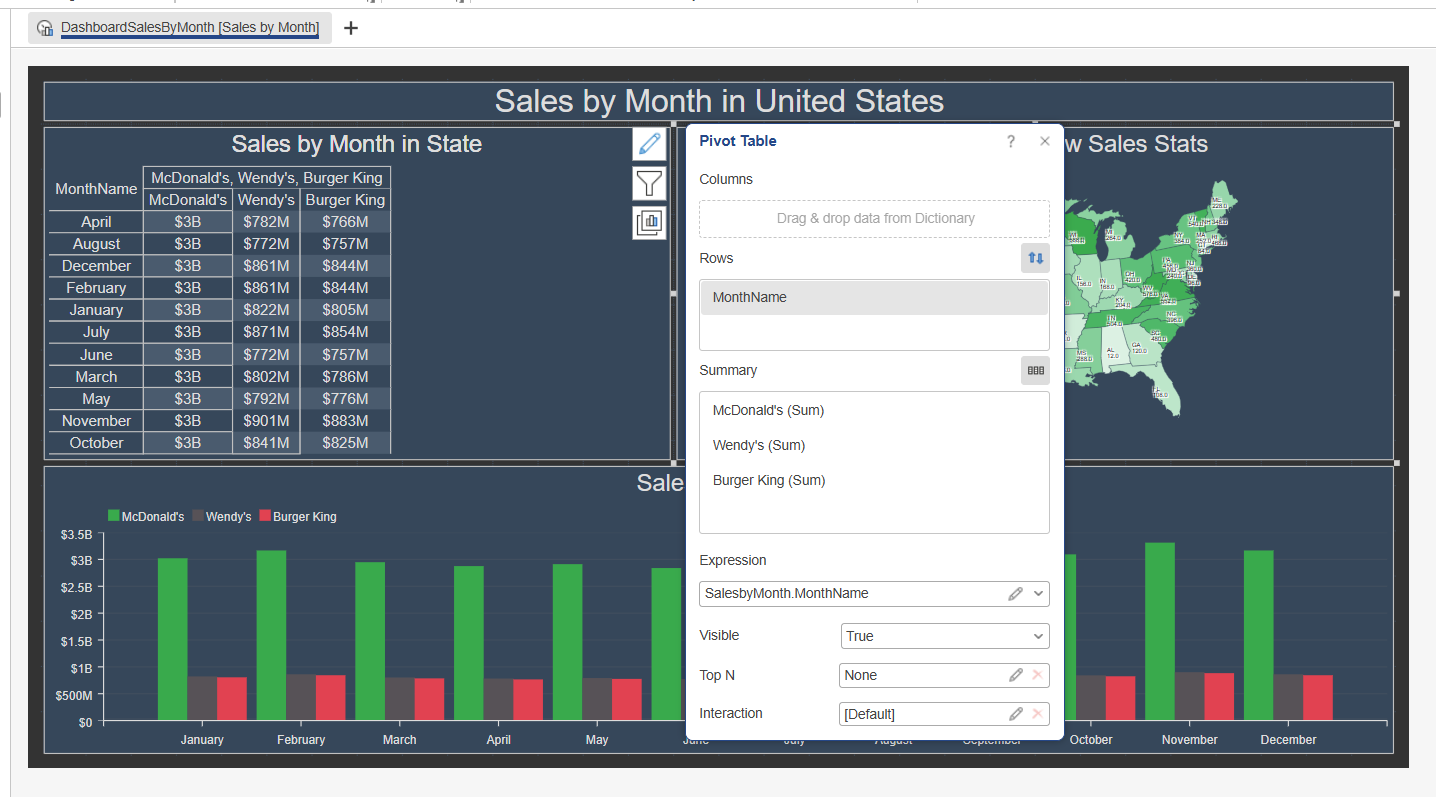The width and height of the screenshot is (1436, 797).
Task: Click the February axis label on chart
Action: [x=301, y=740]
